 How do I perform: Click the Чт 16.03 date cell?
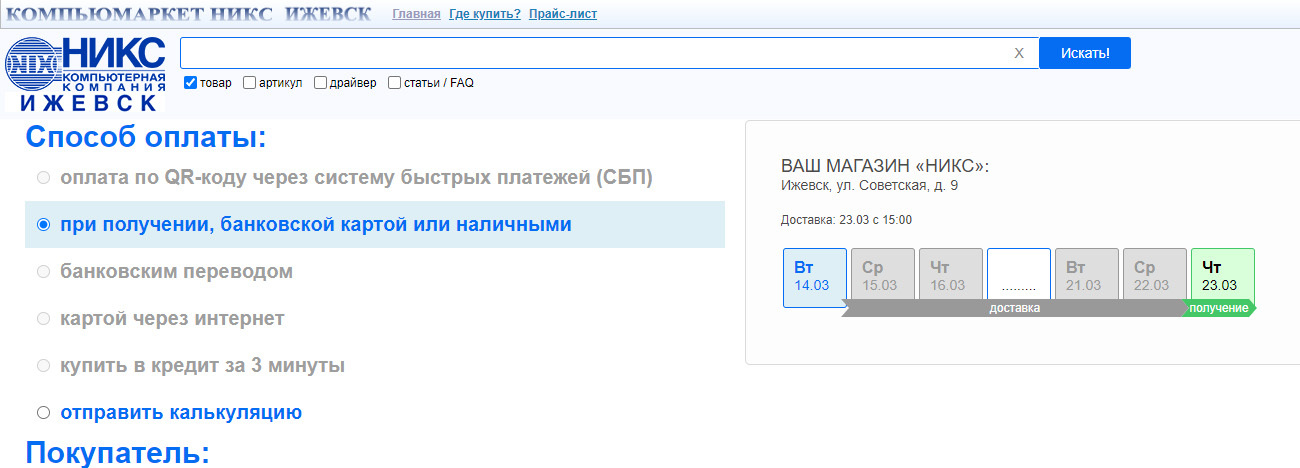tap(951, 276)
